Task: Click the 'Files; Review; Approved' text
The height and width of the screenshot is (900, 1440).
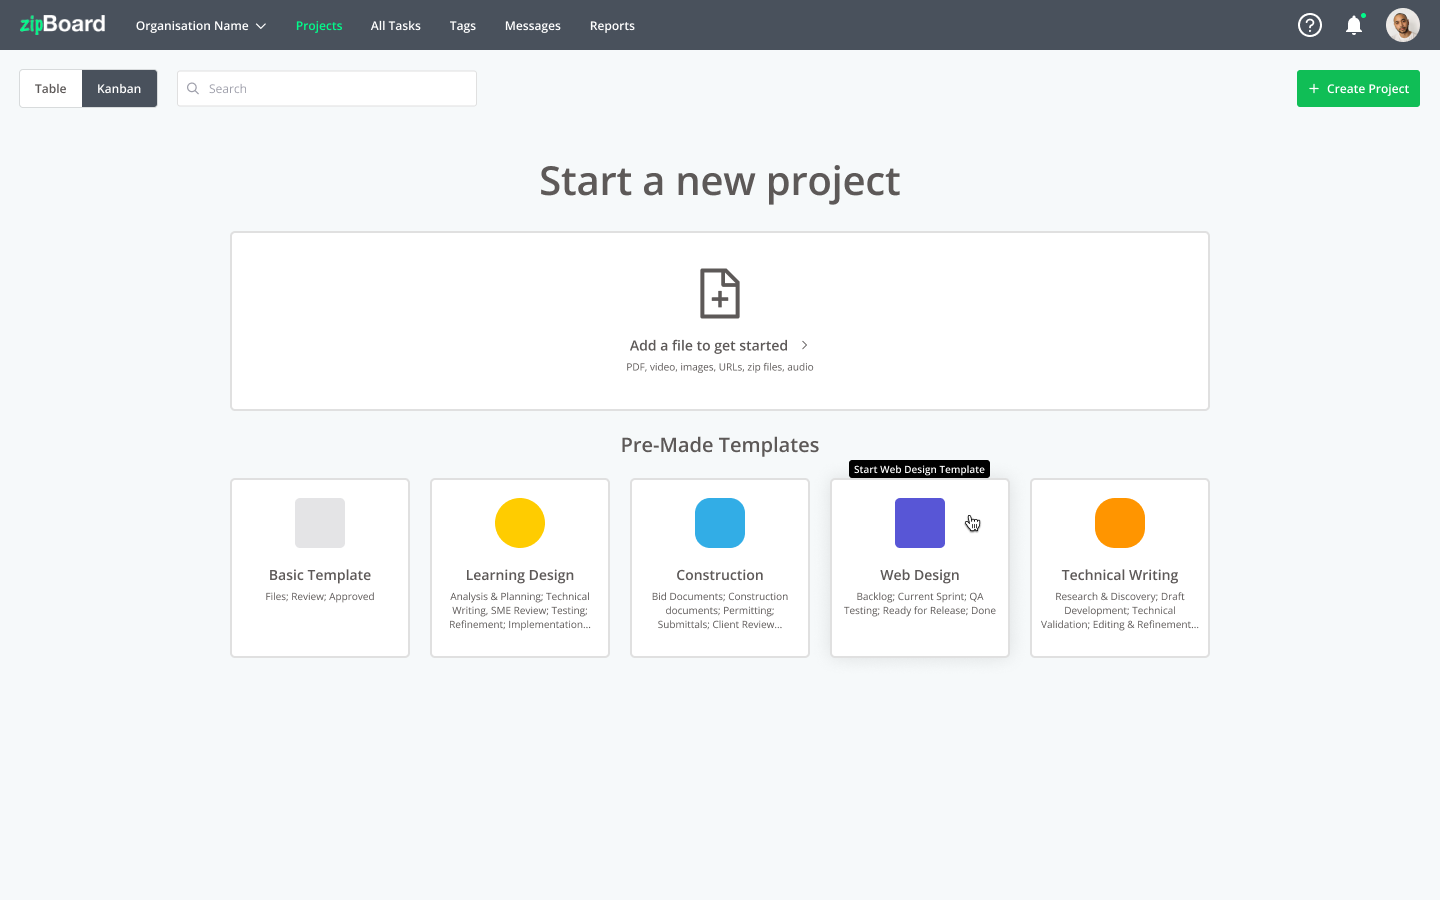Action: (x=320, y=597)
